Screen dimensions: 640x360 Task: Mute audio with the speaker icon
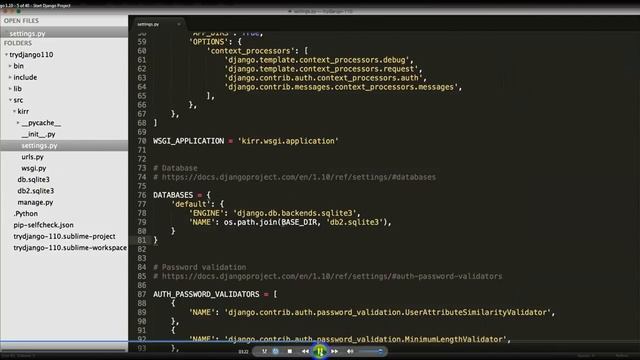[x=350, y=351]
